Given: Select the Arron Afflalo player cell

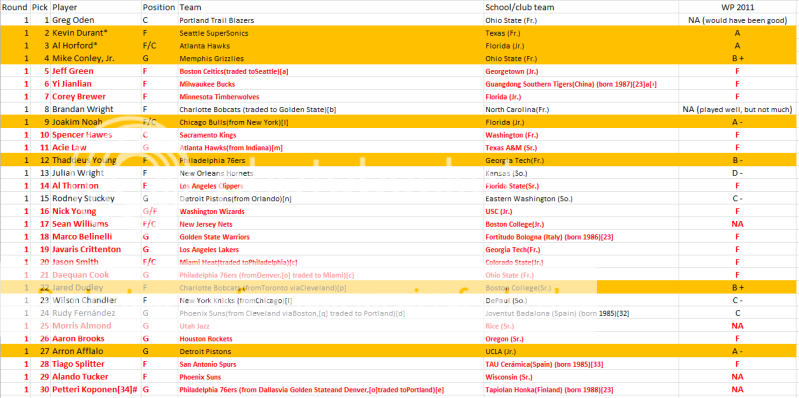Looking at the screenshot, I should click(x=96, y=352).
